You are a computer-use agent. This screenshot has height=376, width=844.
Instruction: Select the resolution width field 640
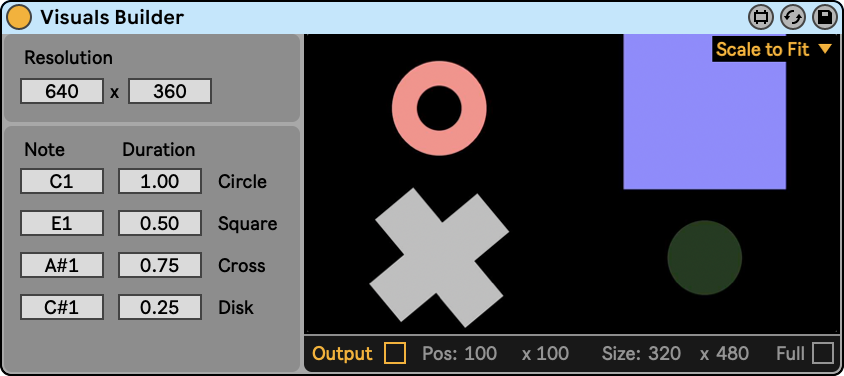coord(62,91)
